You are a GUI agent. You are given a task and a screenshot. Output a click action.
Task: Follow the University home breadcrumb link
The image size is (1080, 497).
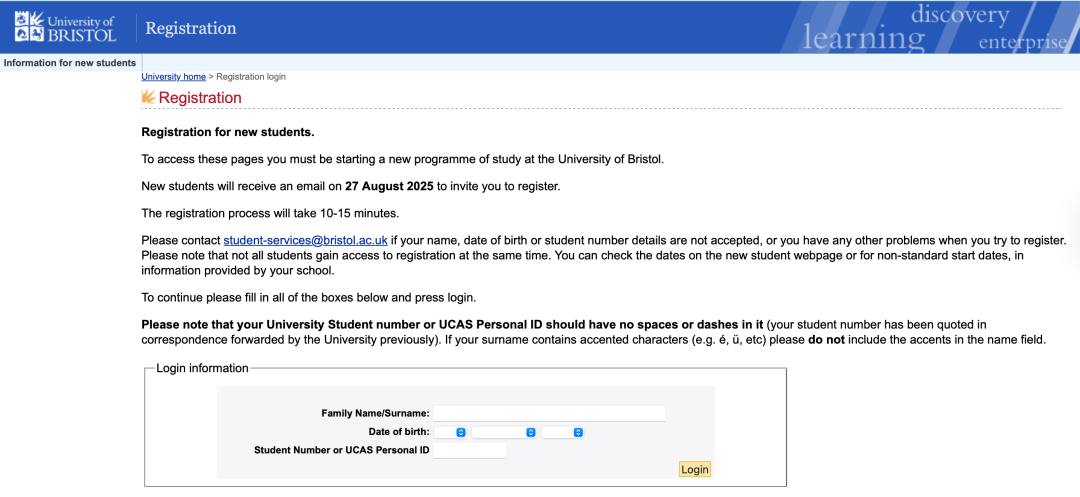coord(174,76)
